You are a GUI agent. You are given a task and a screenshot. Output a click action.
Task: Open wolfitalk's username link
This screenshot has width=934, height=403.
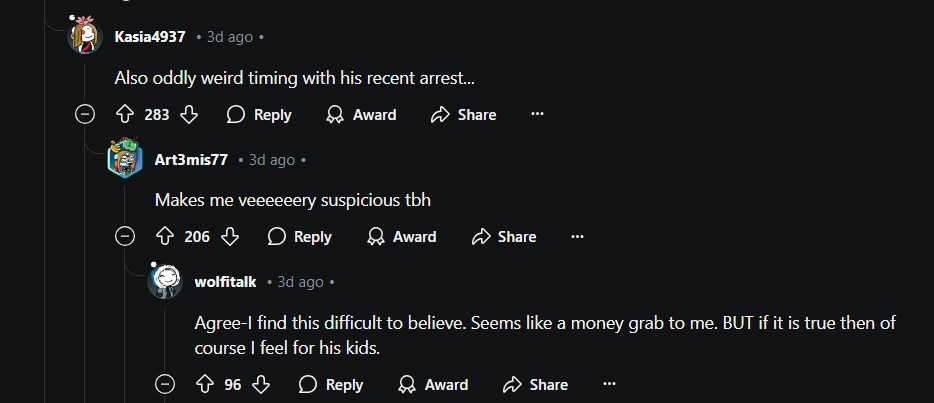[x=226, y=282]
